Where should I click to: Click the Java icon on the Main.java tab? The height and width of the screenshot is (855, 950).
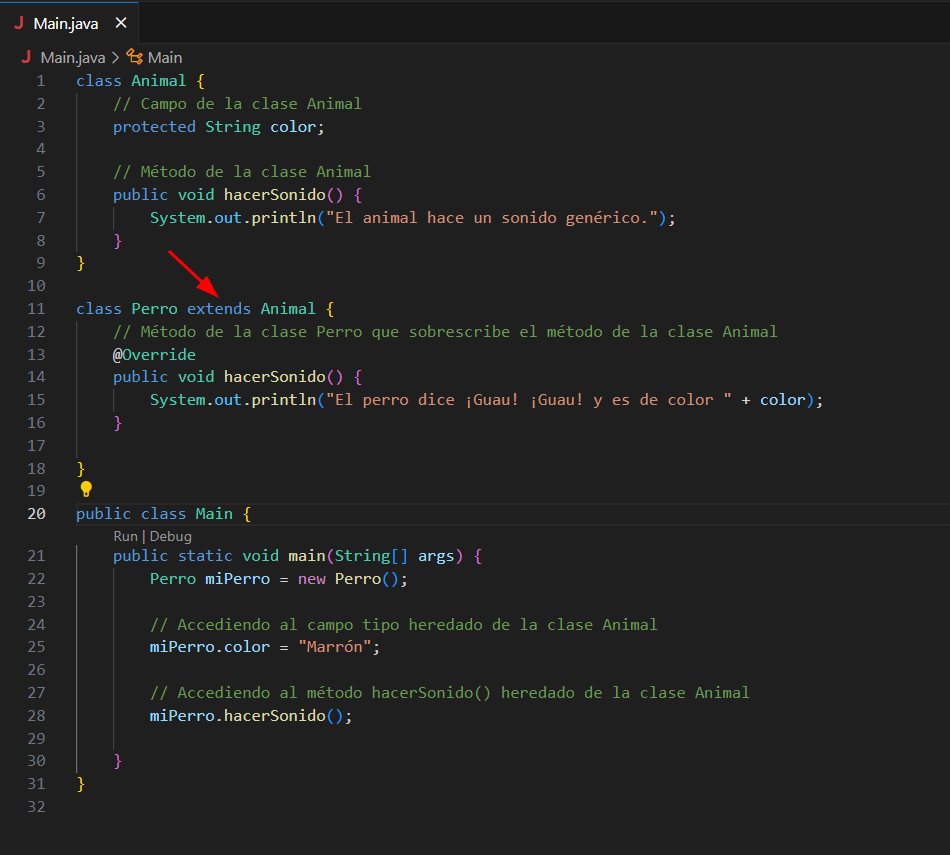(19, 23)
